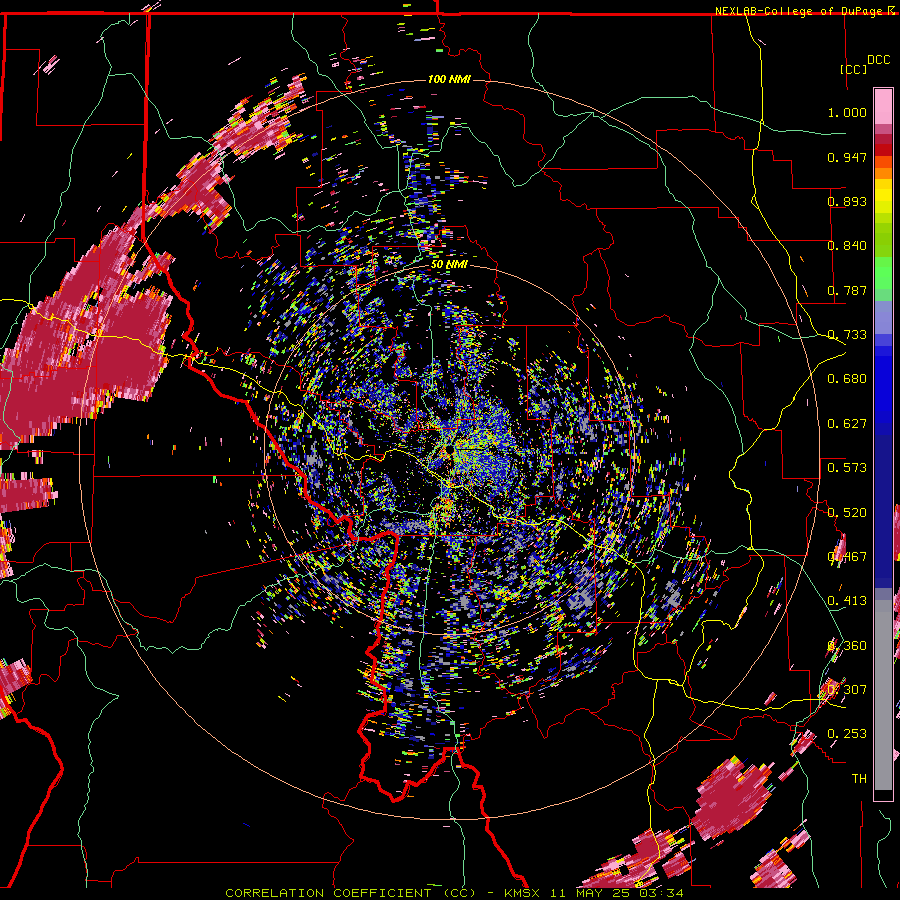900x900 pixels.
Task: Click the 0.573 value on the color scale
Action: point(847,468)
